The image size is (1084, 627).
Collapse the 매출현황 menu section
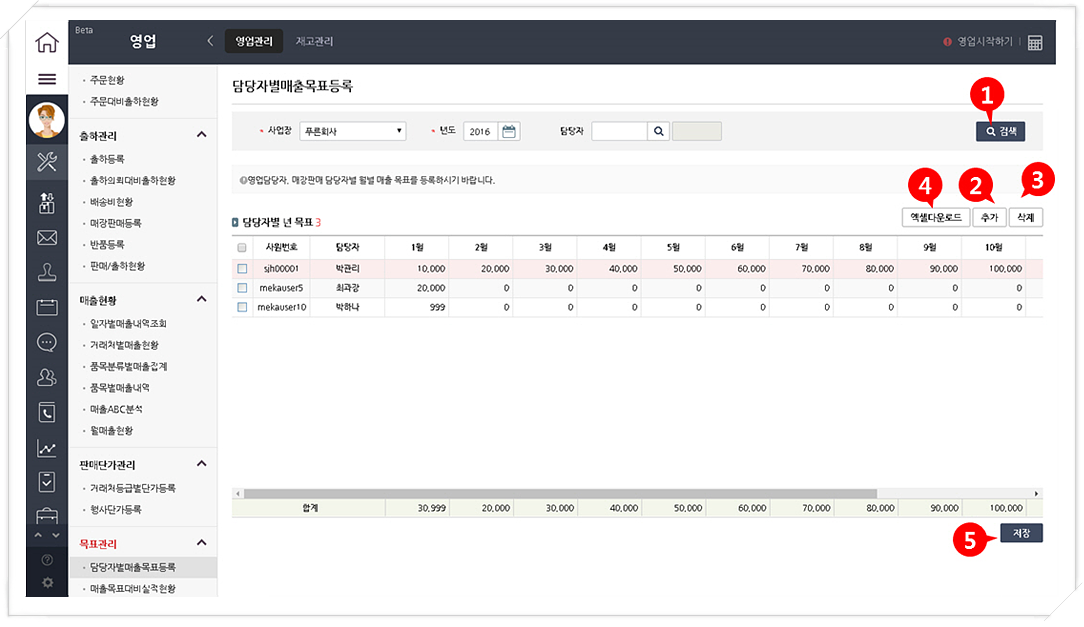[201, 299]
